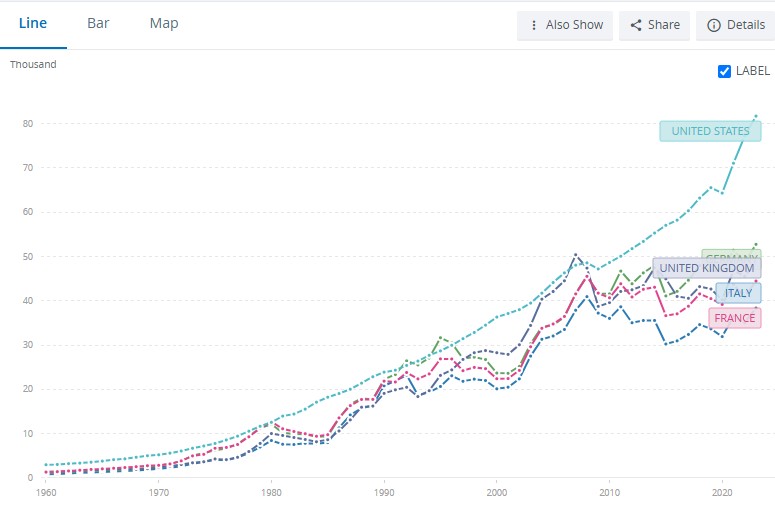Click the United States line's final data point

point(755,116)
